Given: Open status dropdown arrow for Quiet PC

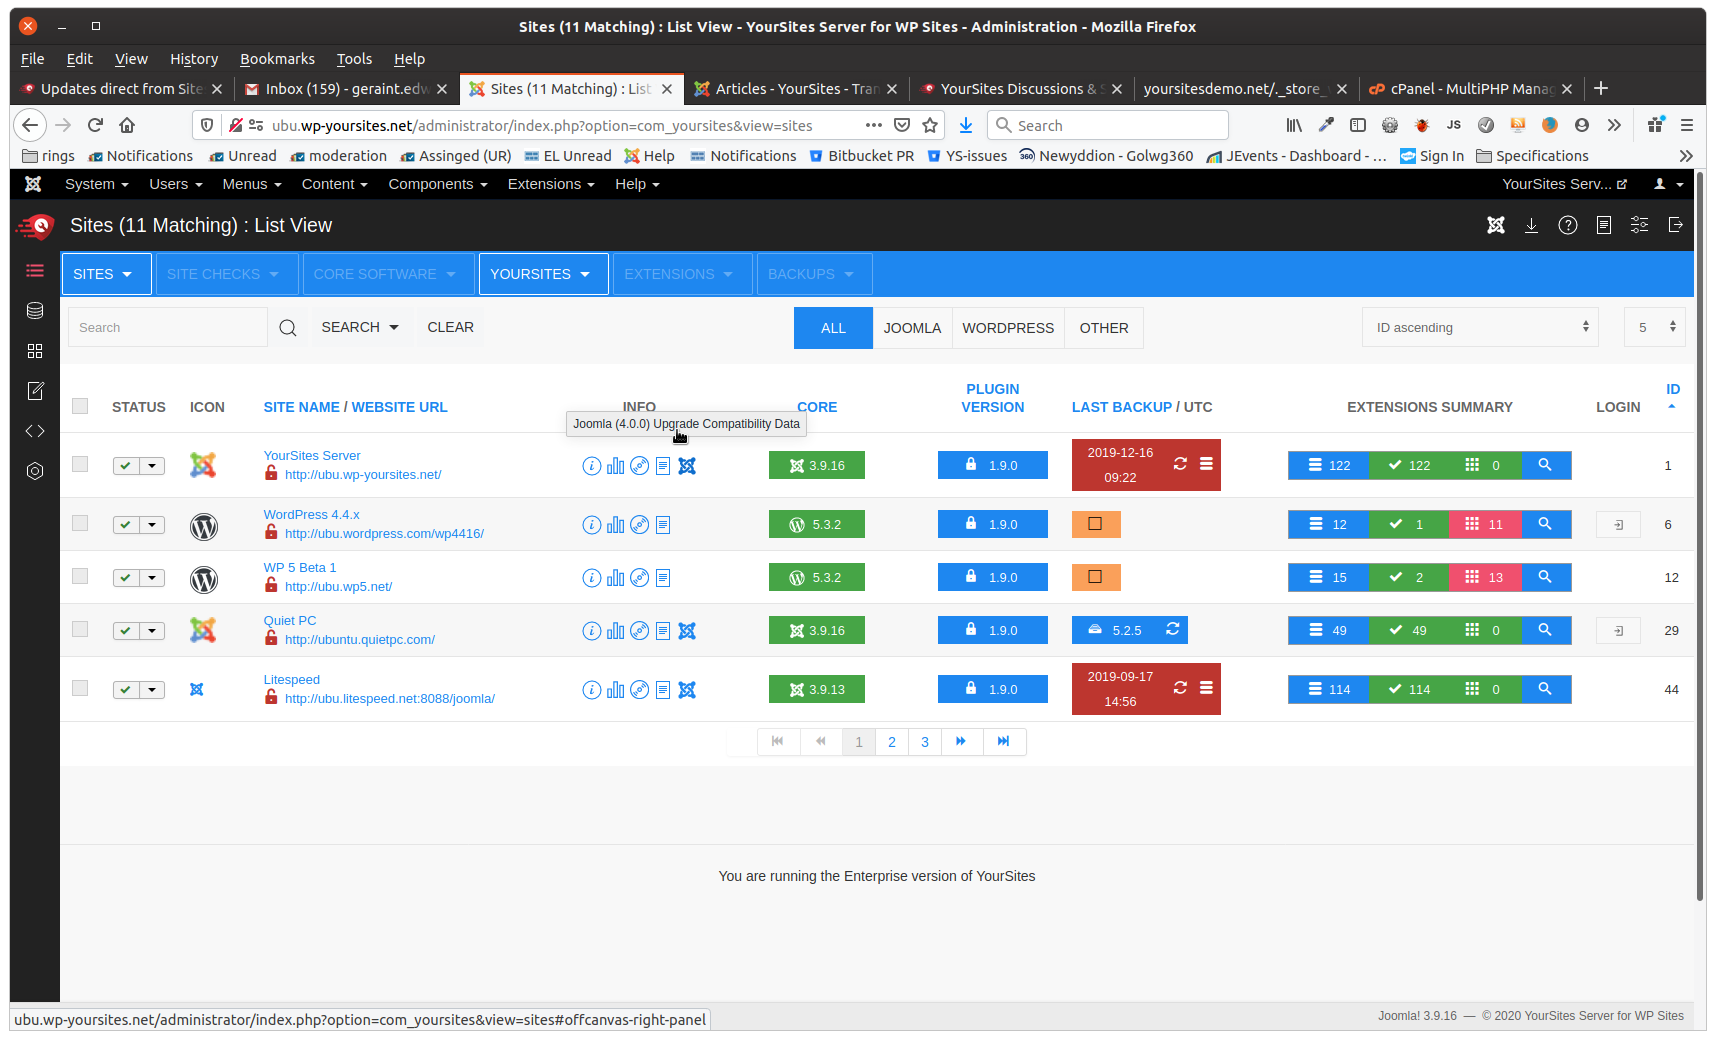Looking at the screenshot, I should 152,631.
